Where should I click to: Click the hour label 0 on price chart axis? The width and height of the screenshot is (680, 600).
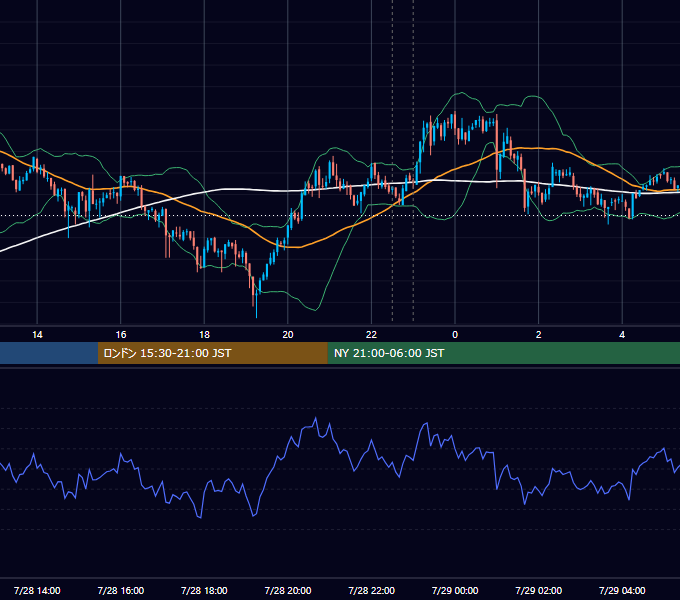click(x=455, y=335)
